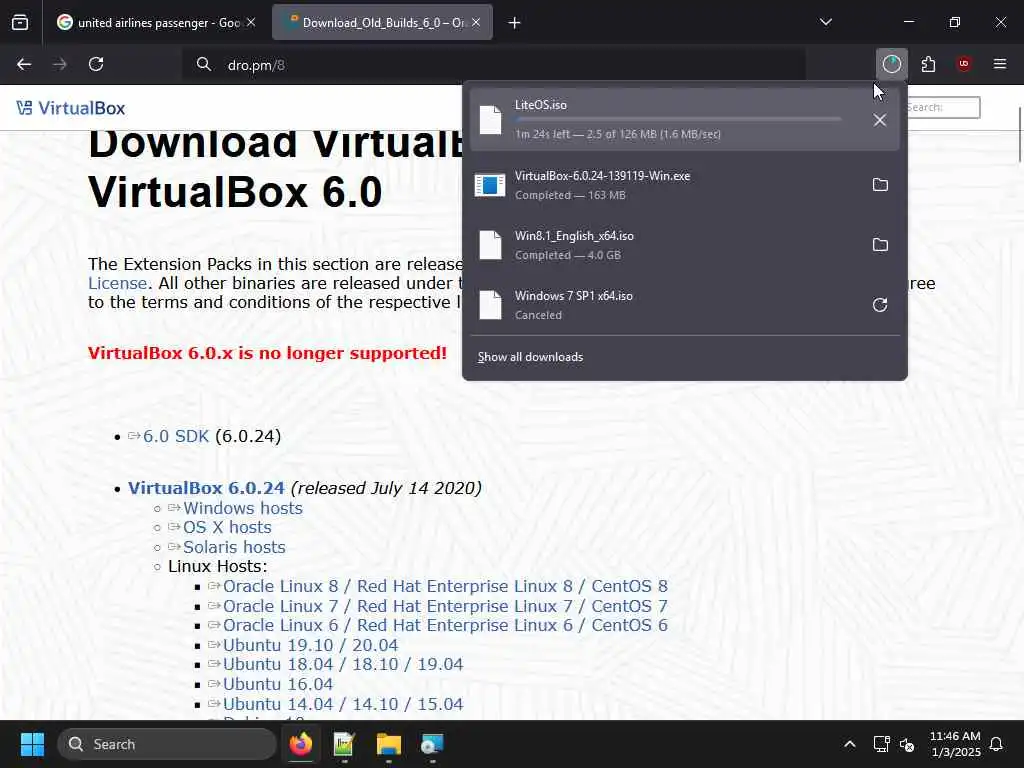Open the notifications bell
The width and height of the screenshot is (1024, 768).
[x=997, y=744]
